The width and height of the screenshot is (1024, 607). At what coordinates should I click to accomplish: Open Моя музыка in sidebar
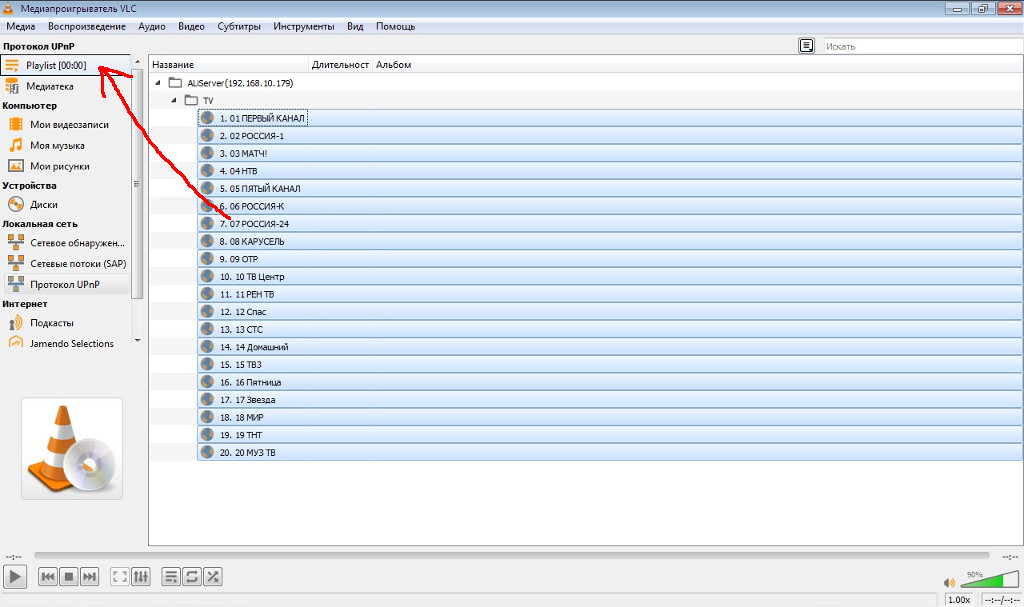[x=65, y=145]
